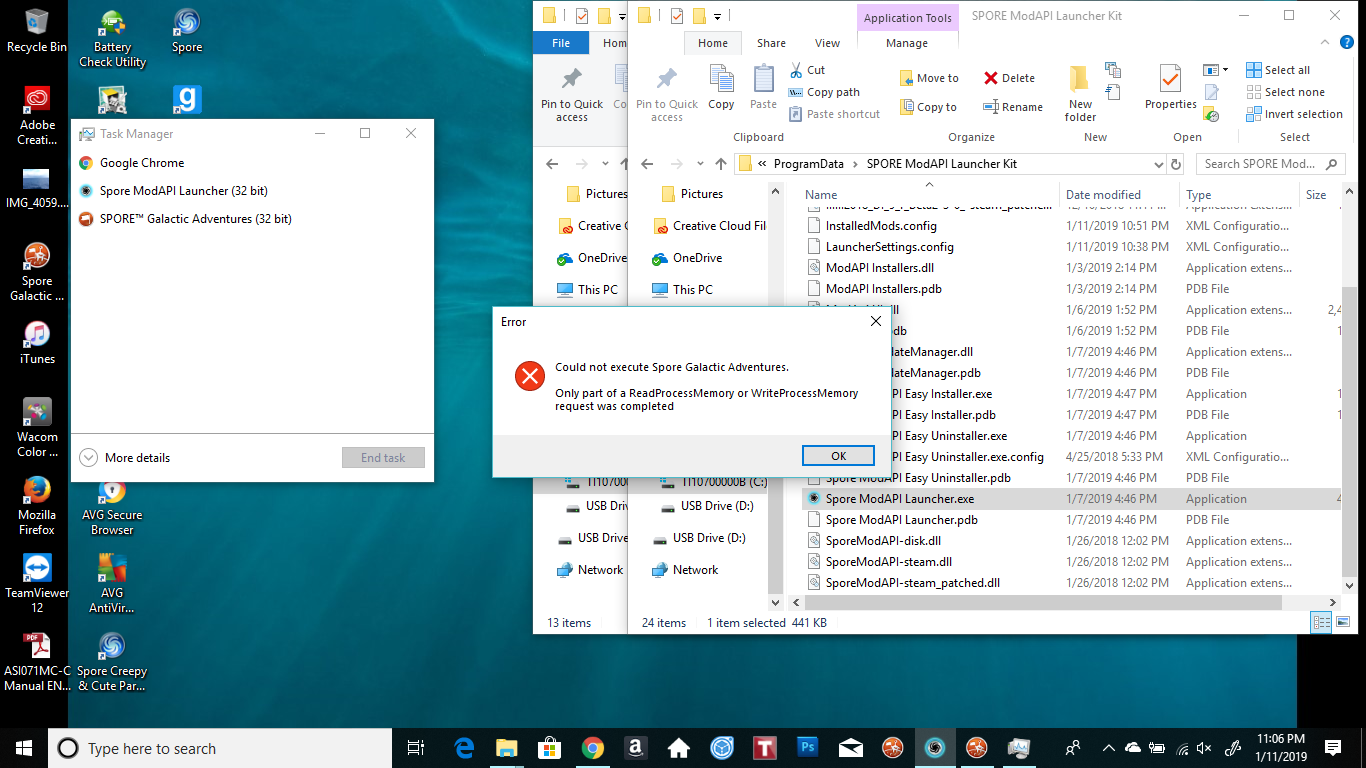Select OneDrive in the front navigation pane
Viewport: 1366px width, 768px height.
[x=697, y=258]
